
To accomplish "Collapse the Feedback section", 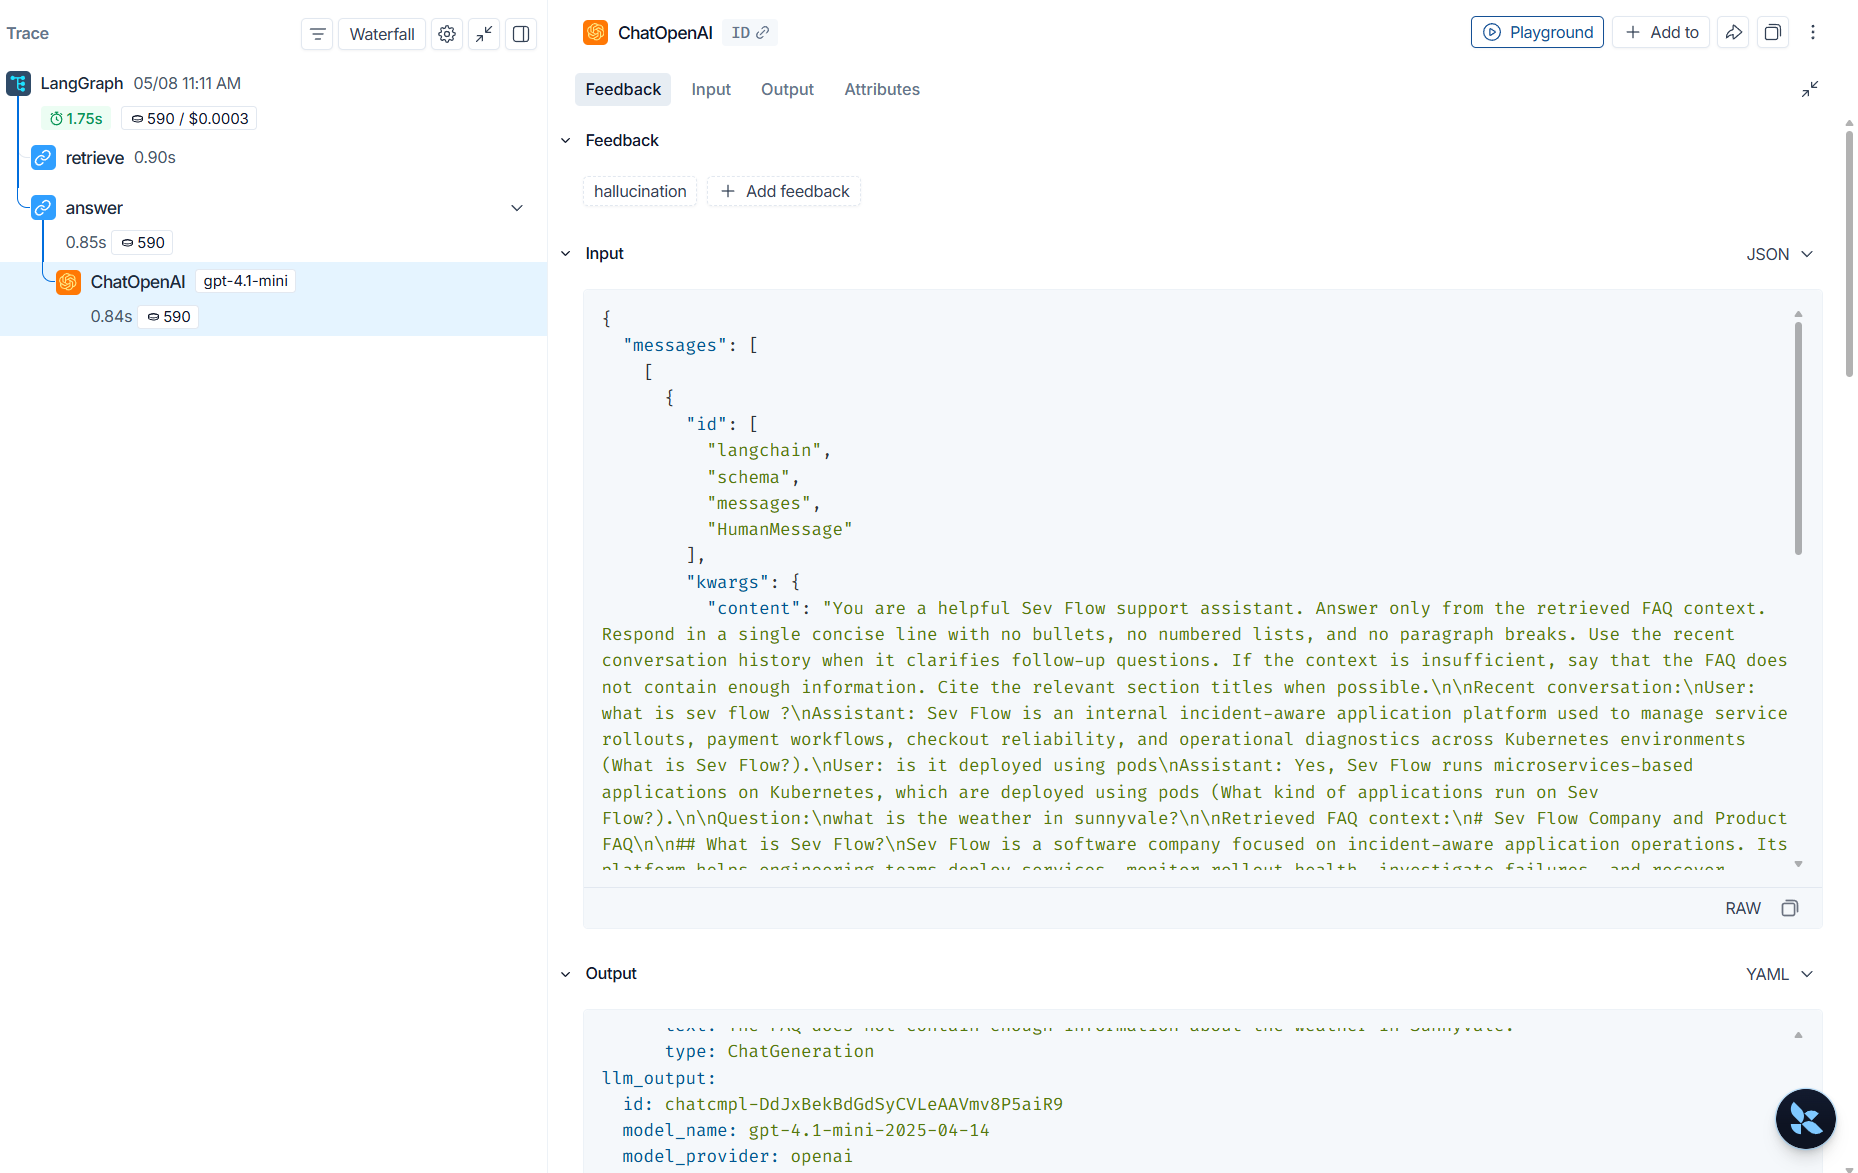I will coord(566,141).
